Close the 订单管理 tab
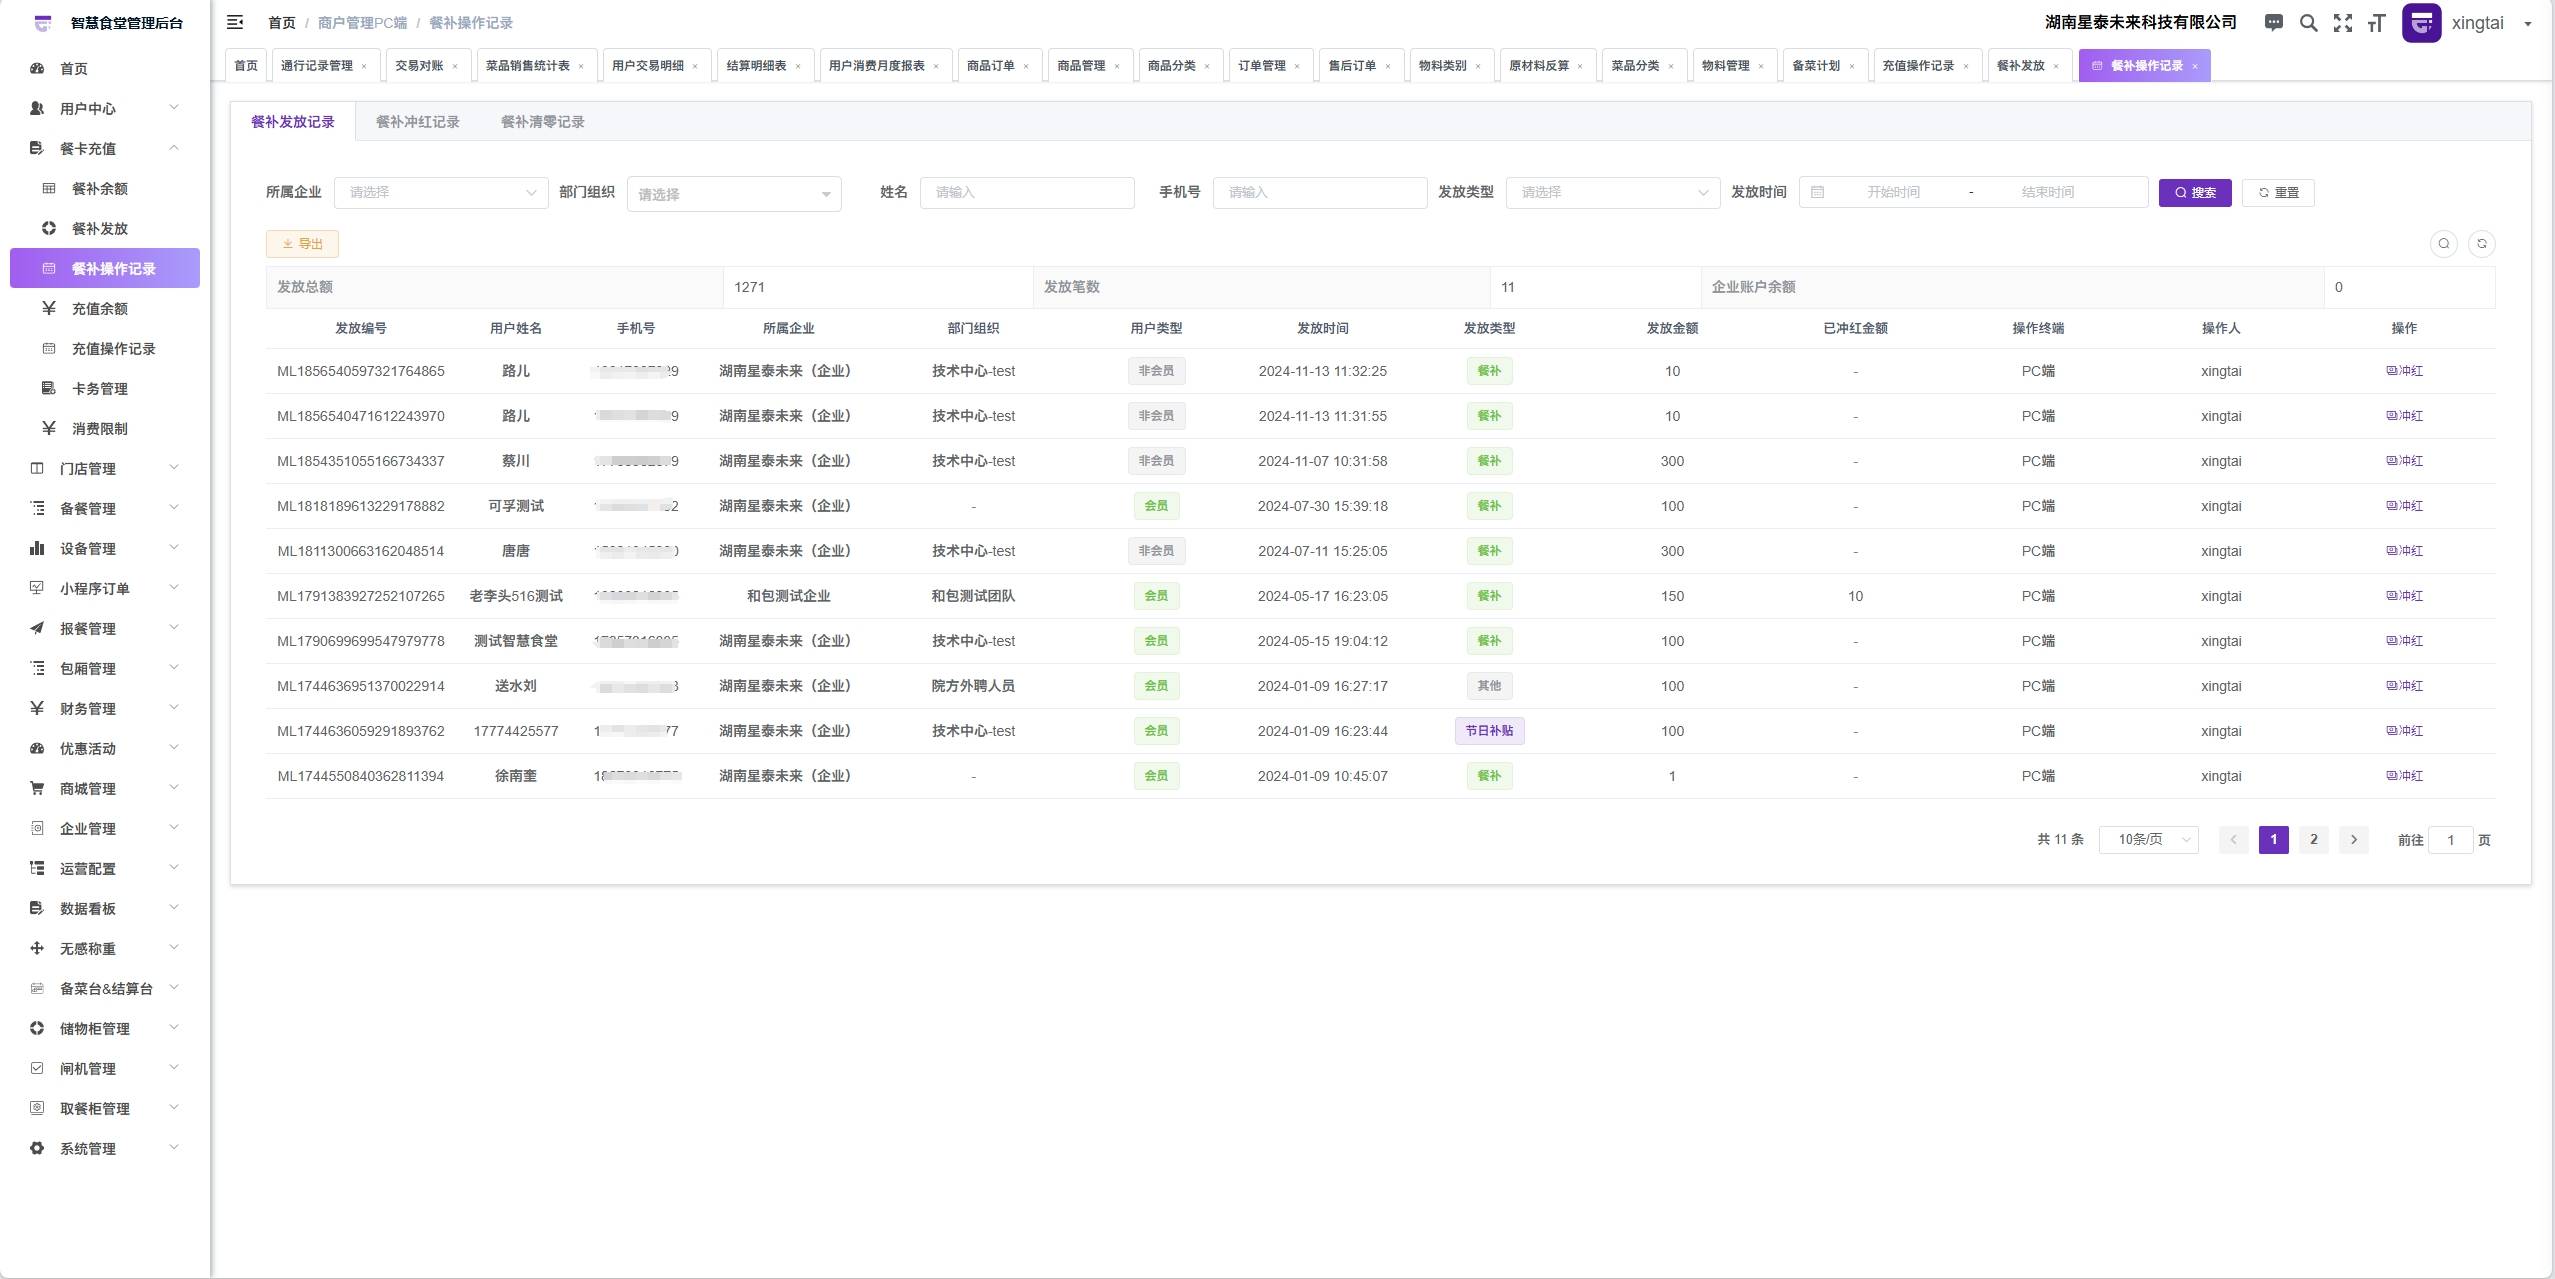Image resolution: width=2555 pixels, height=1279 pixels. point(1297,66)
